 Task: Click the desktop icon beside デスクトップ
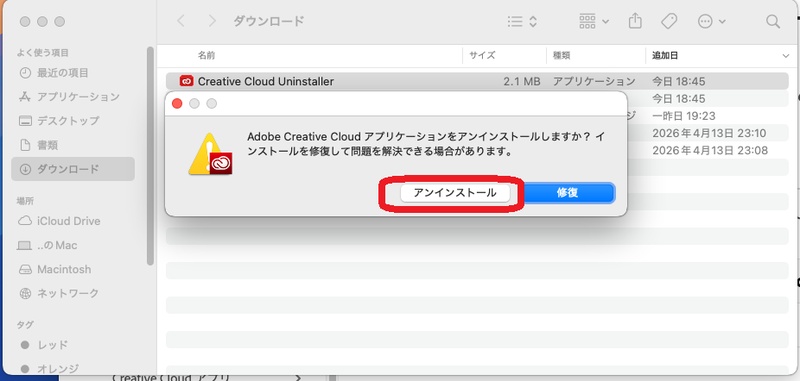pyautogui.click(x=25, y=121)
